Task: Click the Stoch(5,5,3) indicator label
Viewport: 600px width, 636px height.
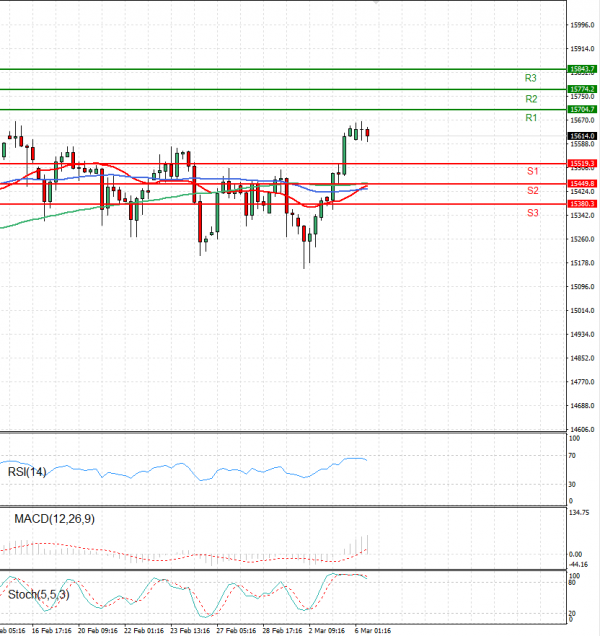Action: pyautogui.click(x=39, y=595)
